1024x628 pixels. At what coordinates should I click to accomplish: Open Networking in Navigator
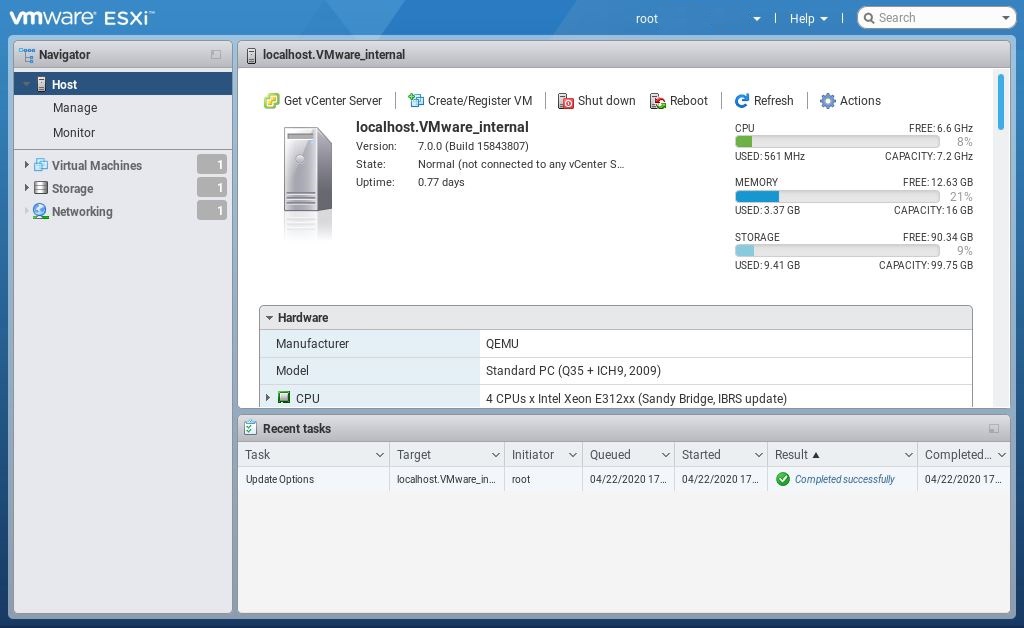[x=82, y=212]
